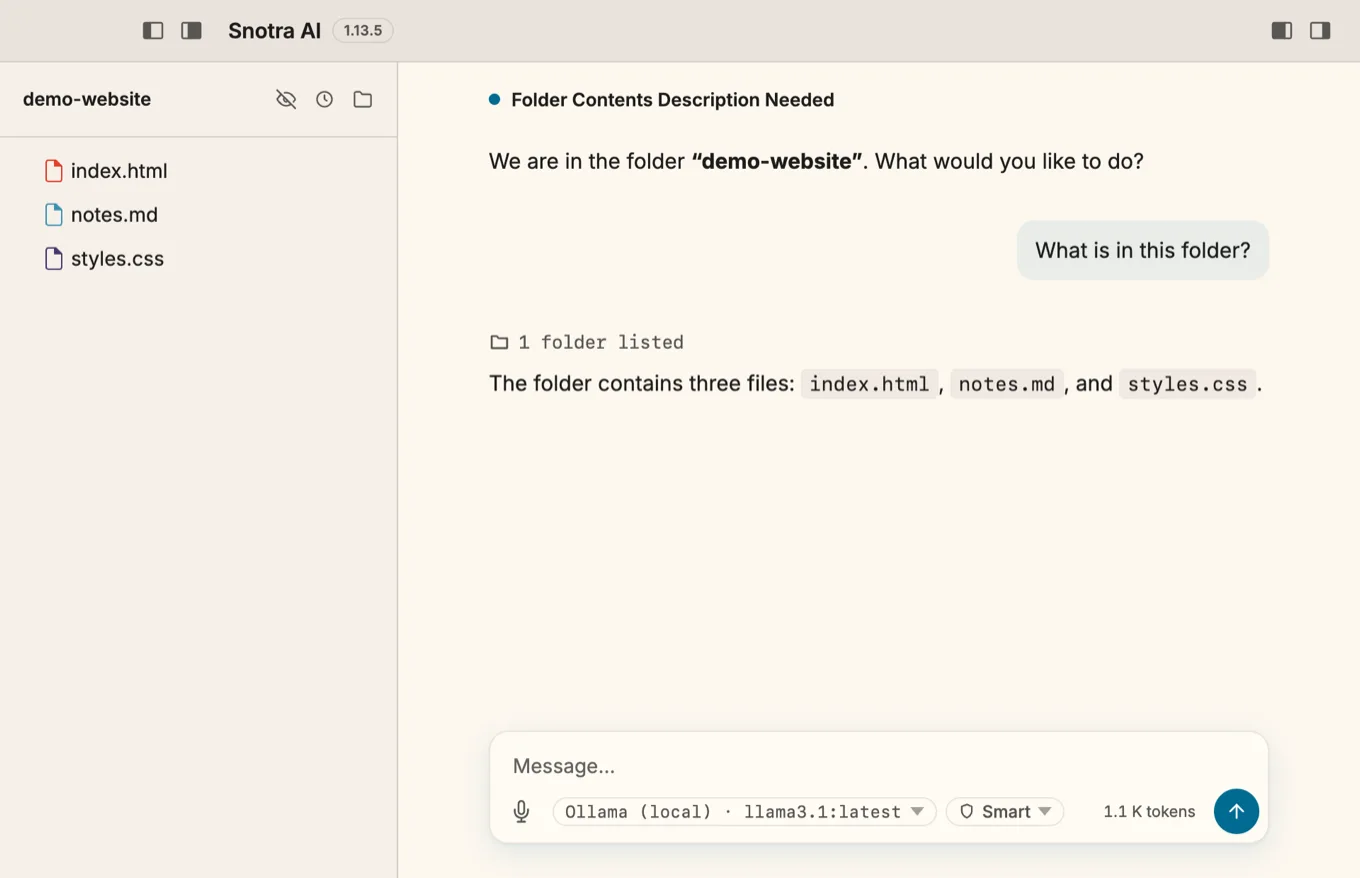Toggle the left sidebar outline panel icon

153,31
